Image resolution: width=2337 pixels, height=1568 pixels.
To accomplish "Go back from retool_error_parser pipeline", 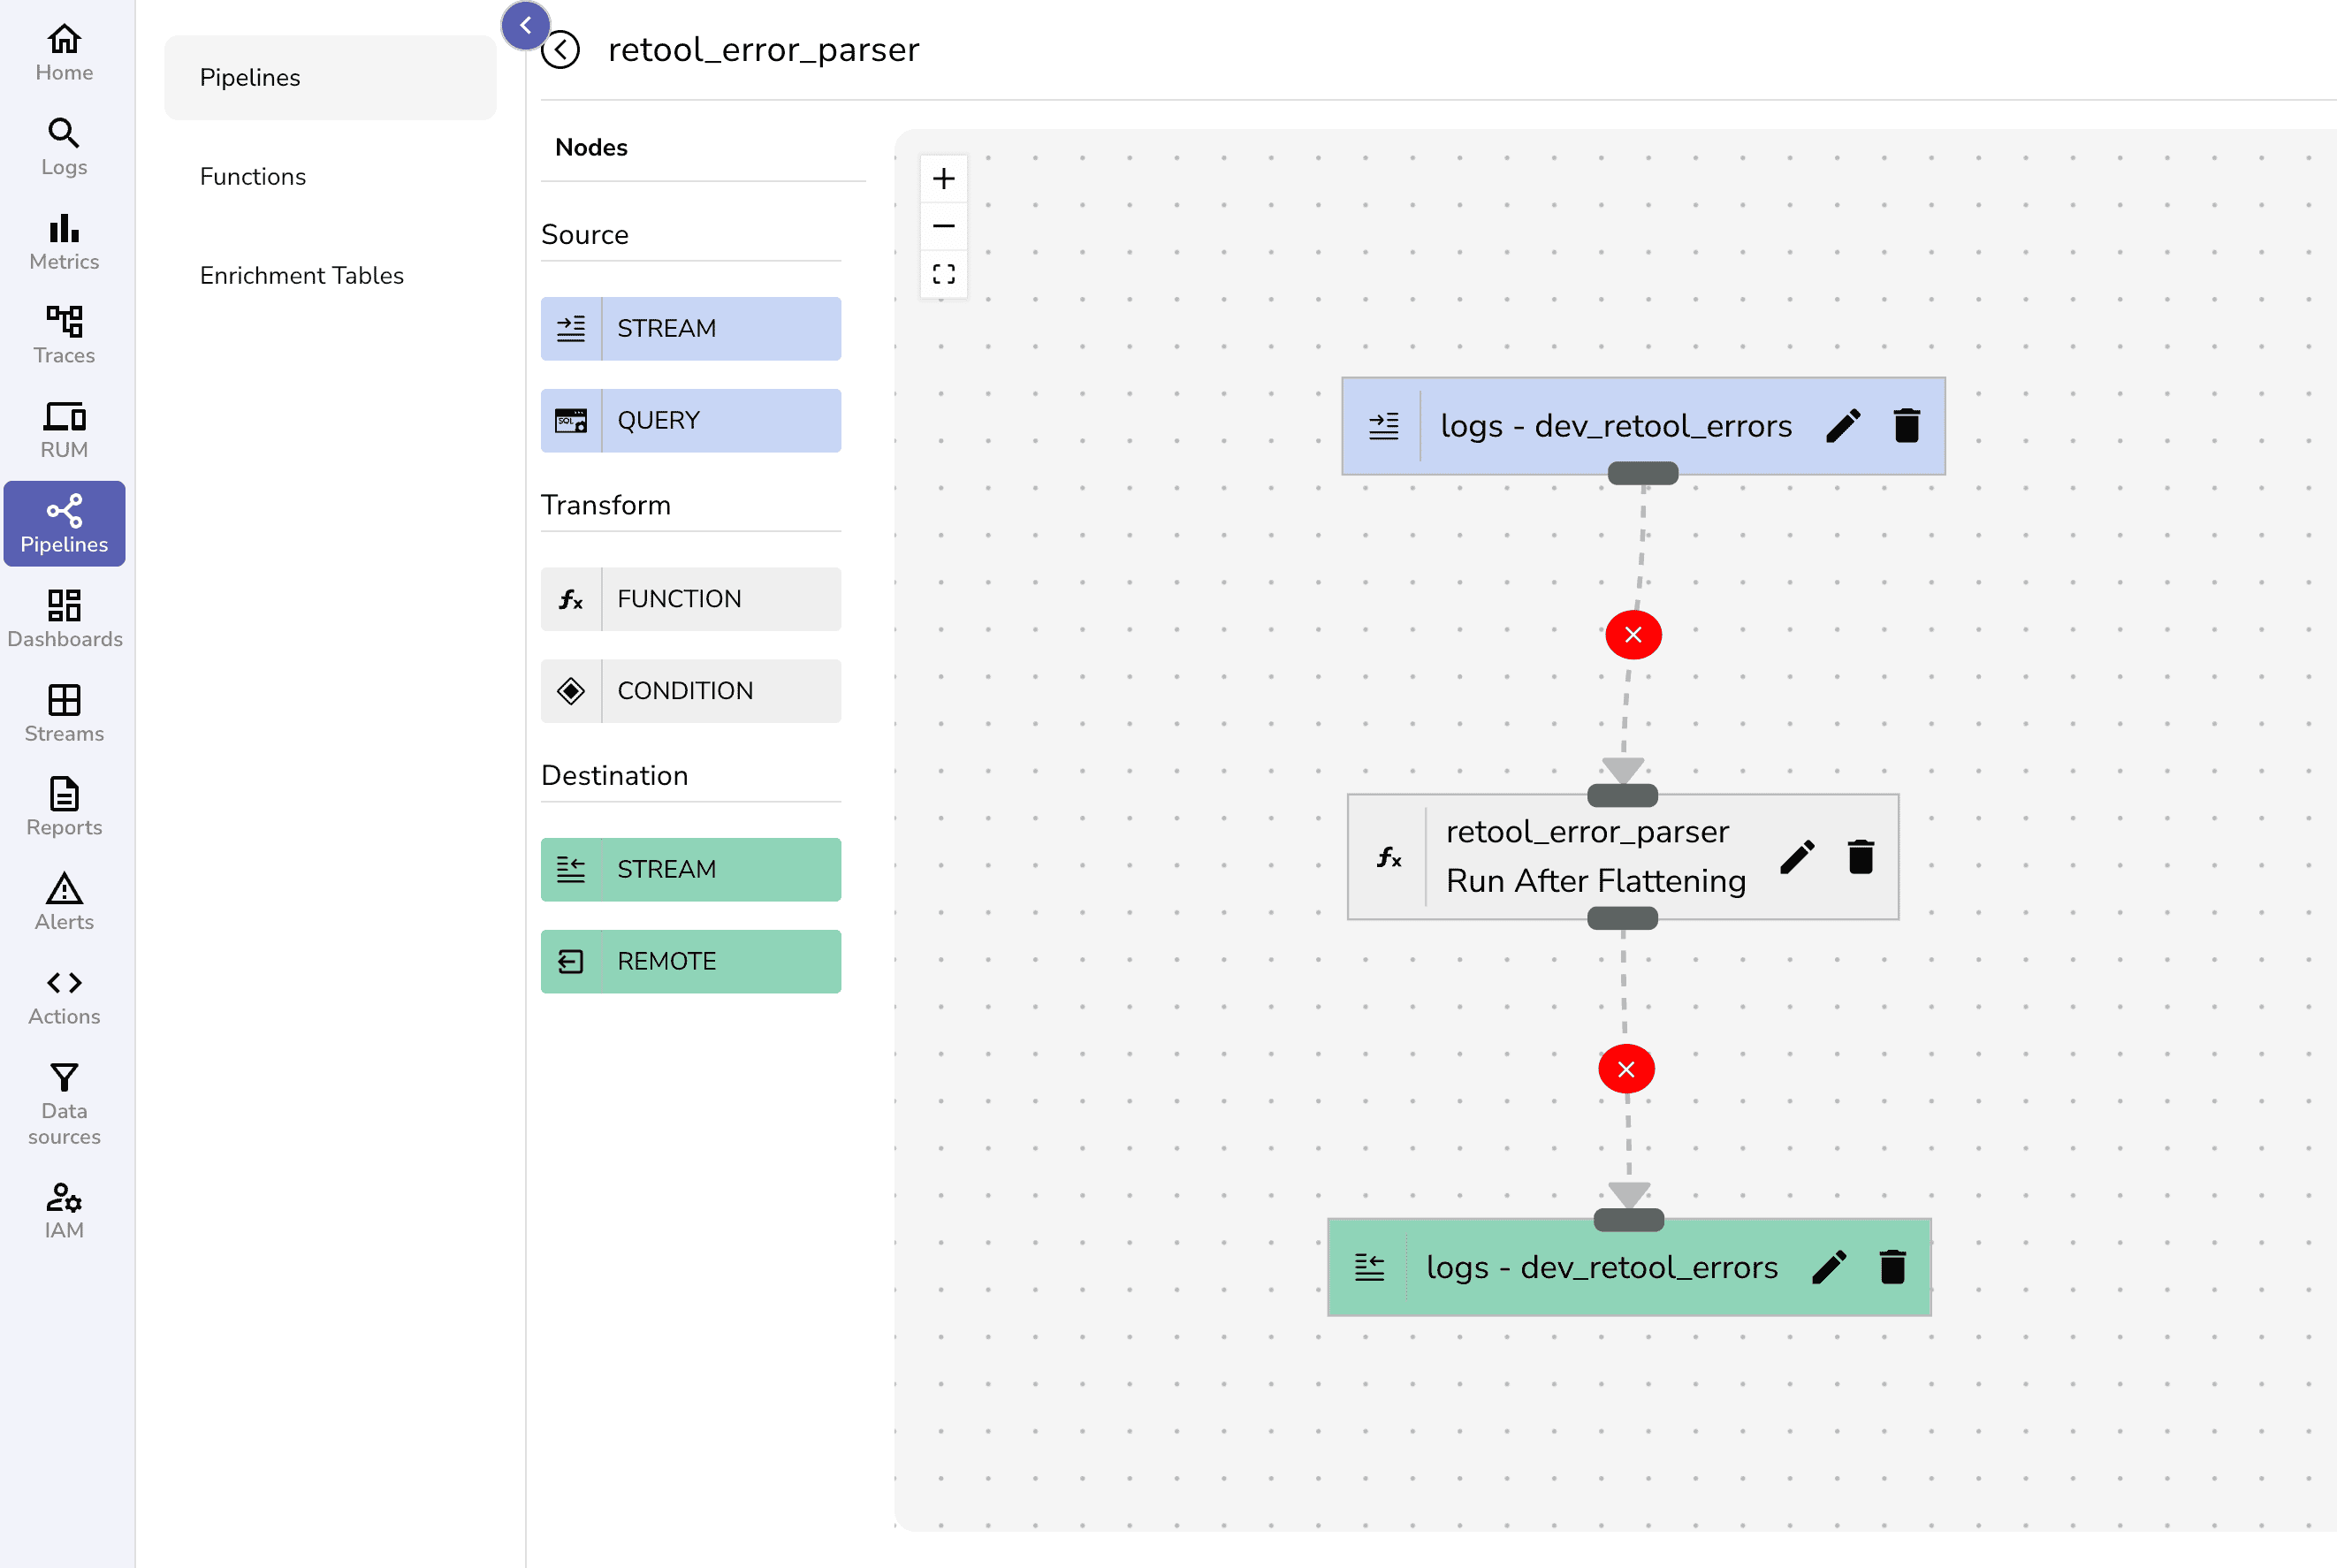I will (x=561, y=49).
